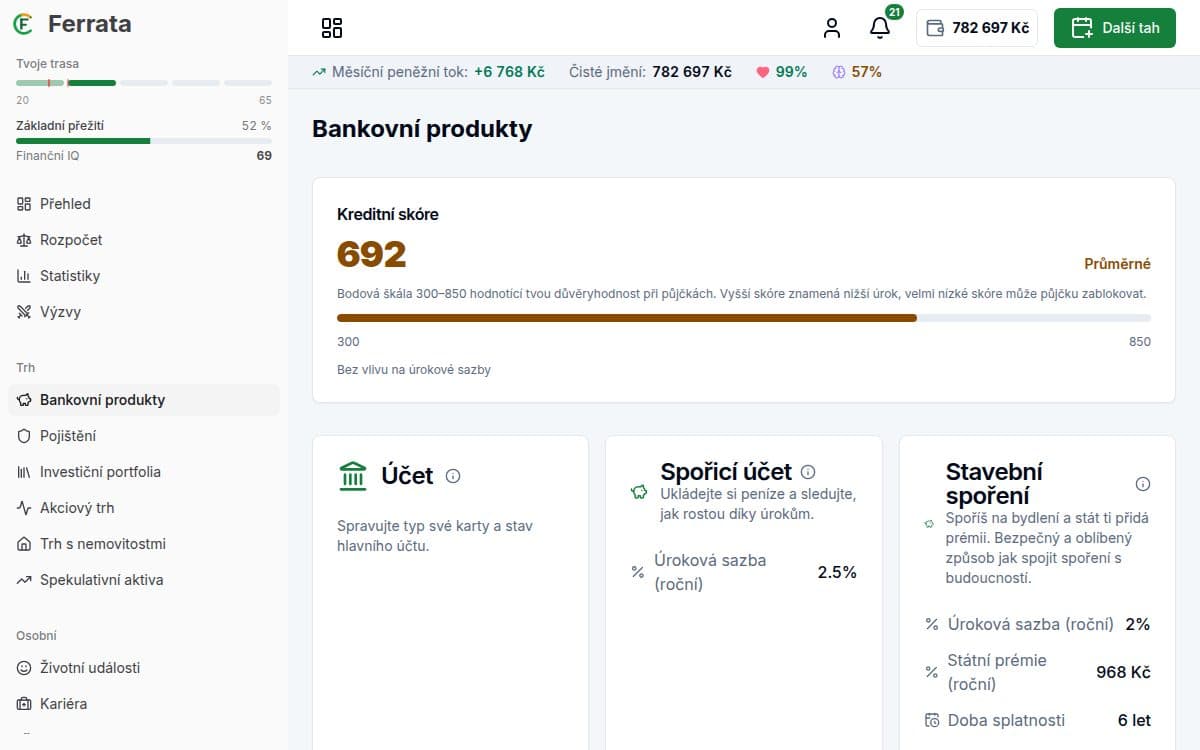The width and height of the screenshot is (1200, 750).
Task: Click the info icon next to Účet
Action: tap(453, 476)
